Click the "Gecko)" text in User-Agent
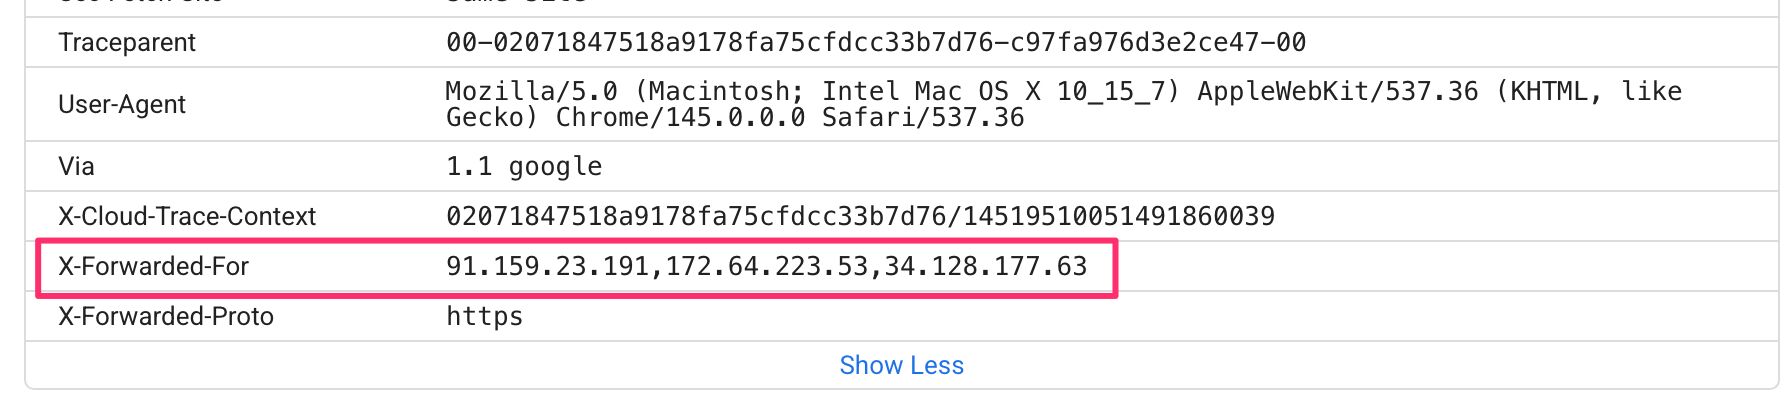 coord(492,118)
